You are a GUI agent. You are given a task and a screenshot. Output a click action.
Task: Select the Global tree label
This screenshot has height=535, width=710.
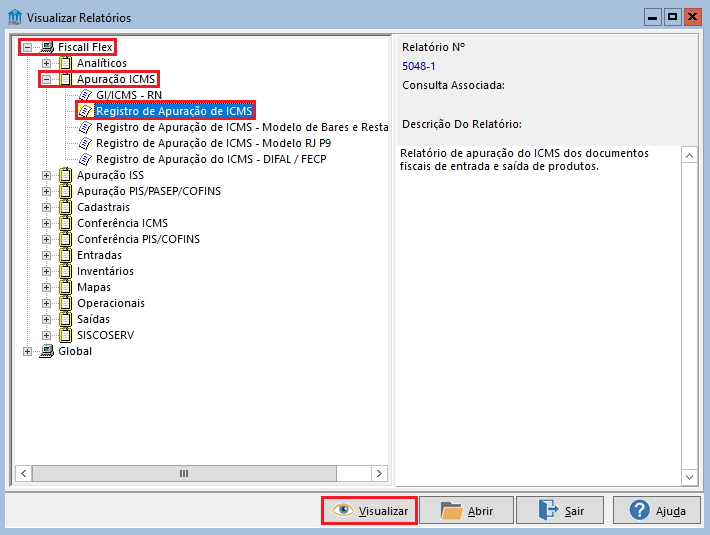pos(75,351)
